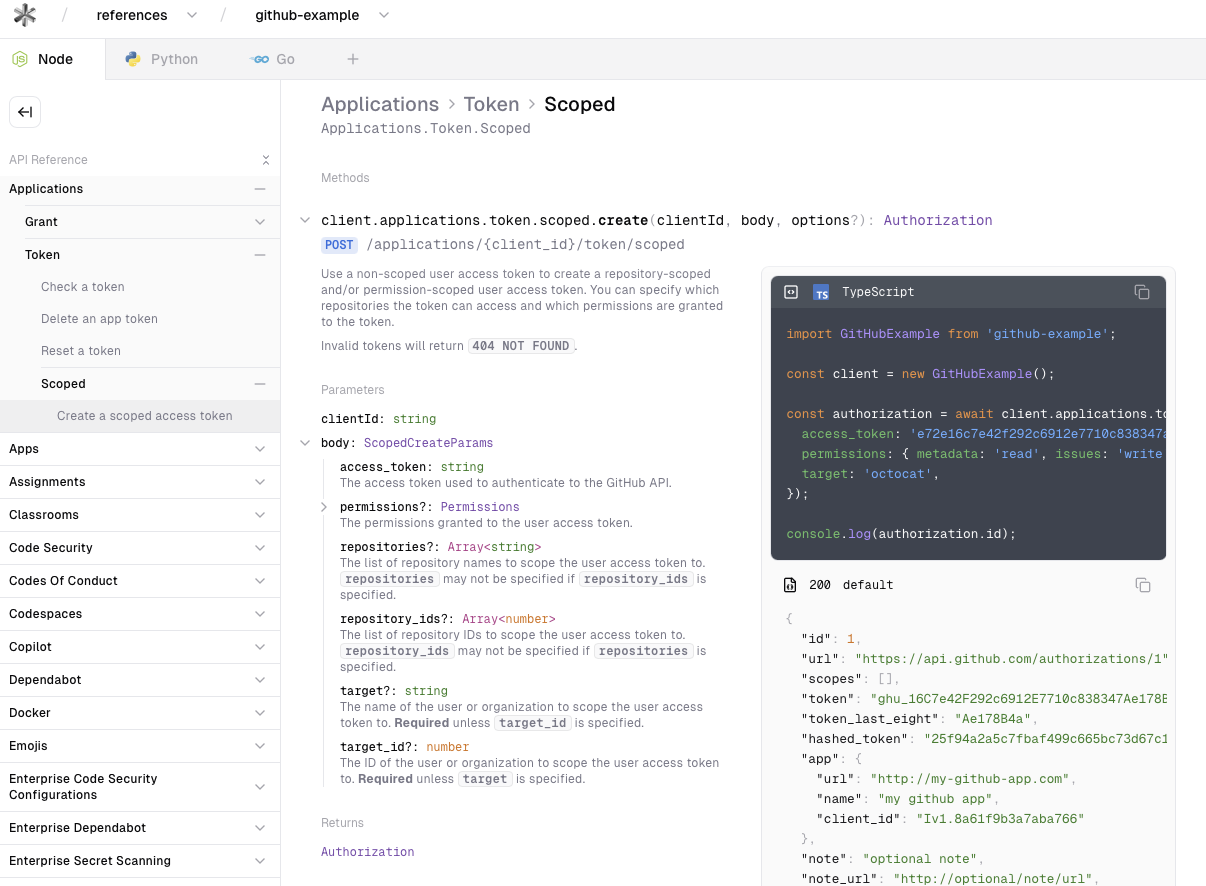Viewport: 1206px width, 886px height.
Task: Click the code brackets icon in snippet header
Action: [x=791, y=292]
